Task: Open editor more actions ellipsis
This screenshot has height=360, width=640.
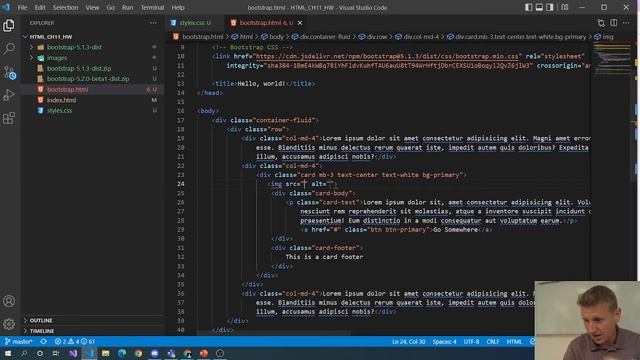Action: click(x=626, y=23)
